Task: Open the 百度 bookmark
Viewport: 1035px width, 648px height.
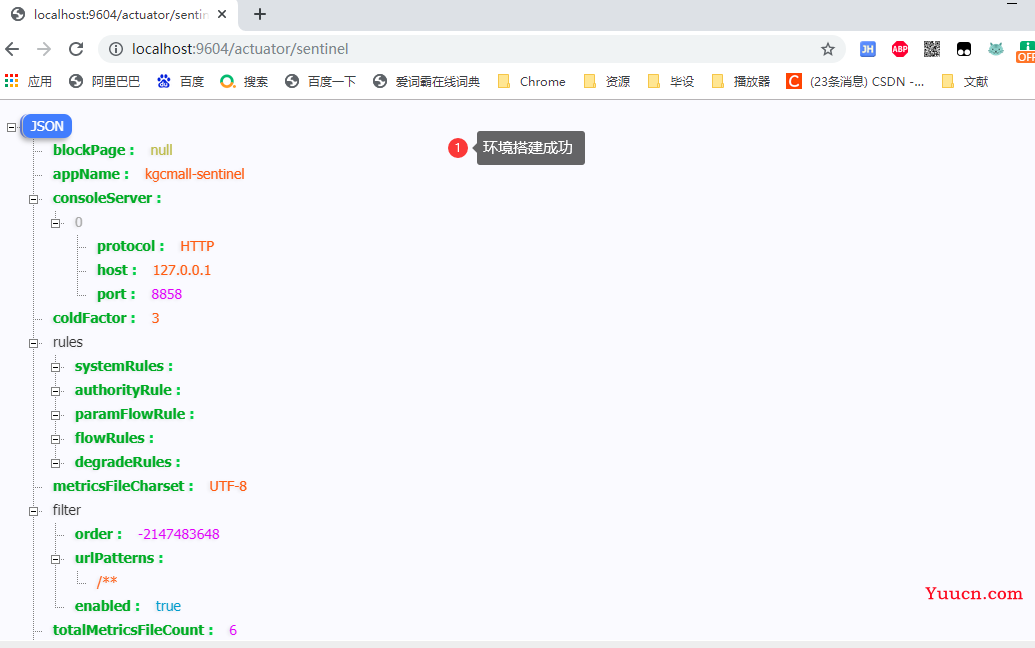Action: click(x=180, y=81)
